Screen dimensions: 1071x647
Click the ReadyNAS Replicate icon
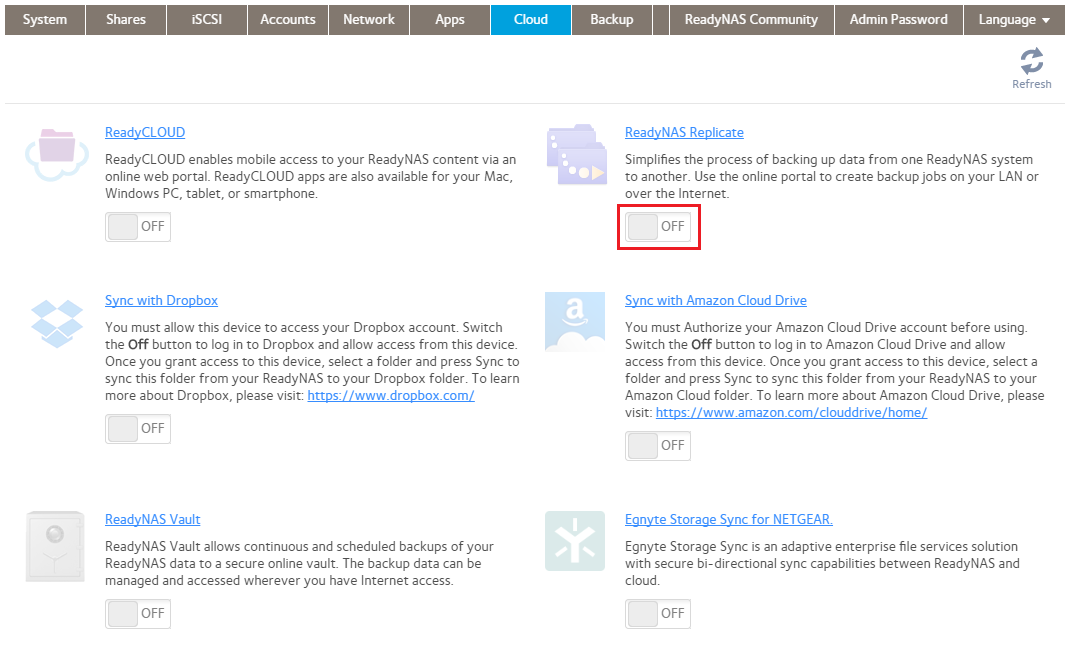pyautogui.click(x=576, y=154)
